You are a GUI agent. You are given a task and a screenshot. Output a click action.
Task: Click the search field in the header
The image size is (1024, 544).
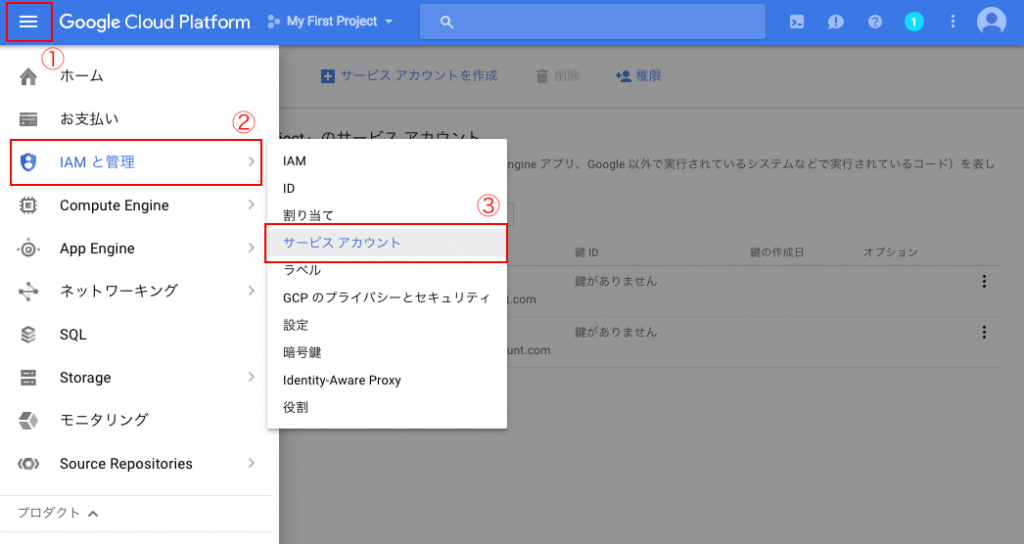pyautogui.click(x=592, y=22)
